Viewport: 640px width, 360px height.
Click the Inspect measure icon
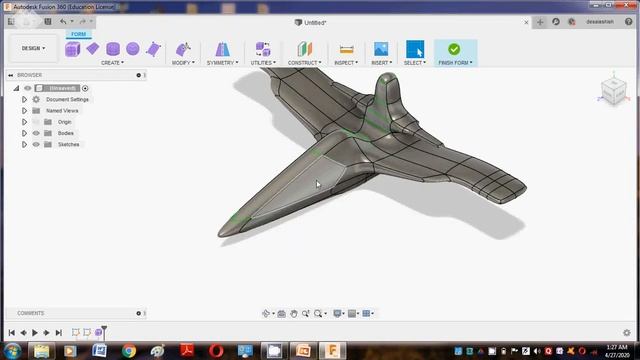tap(346, 50)
